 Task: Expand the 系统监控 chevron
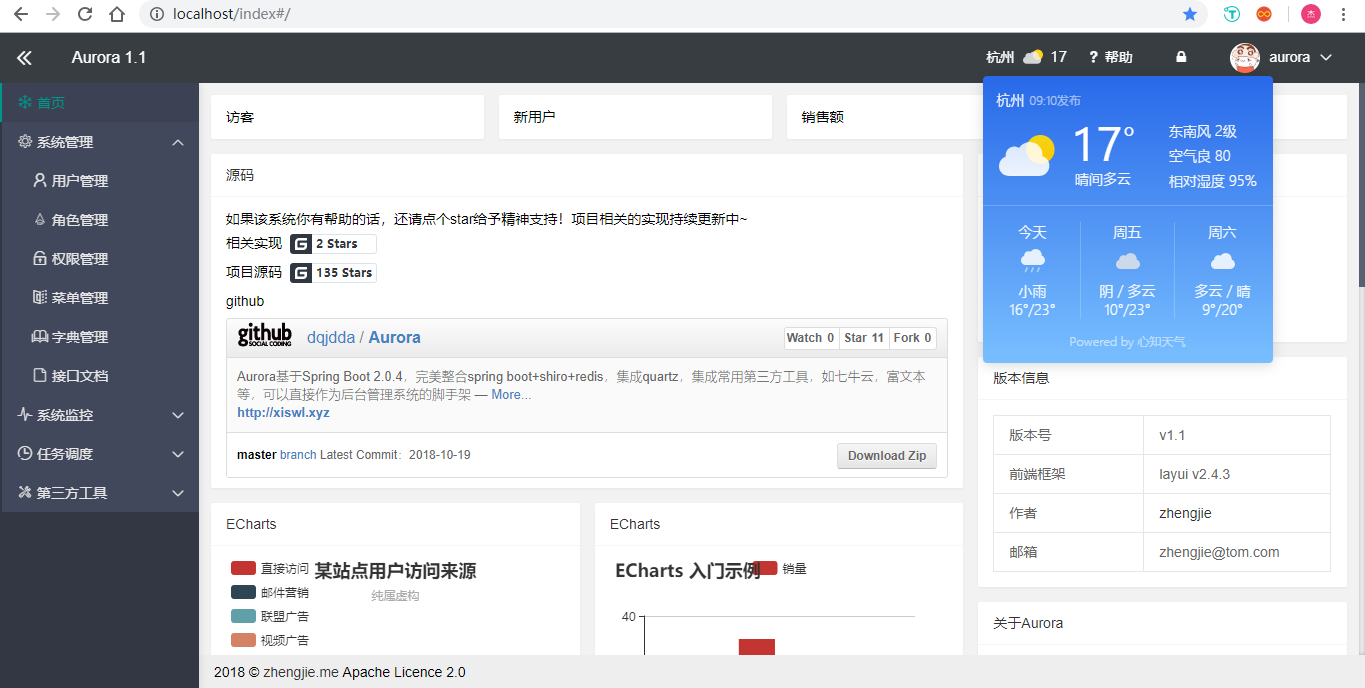(x=178, y=415)
